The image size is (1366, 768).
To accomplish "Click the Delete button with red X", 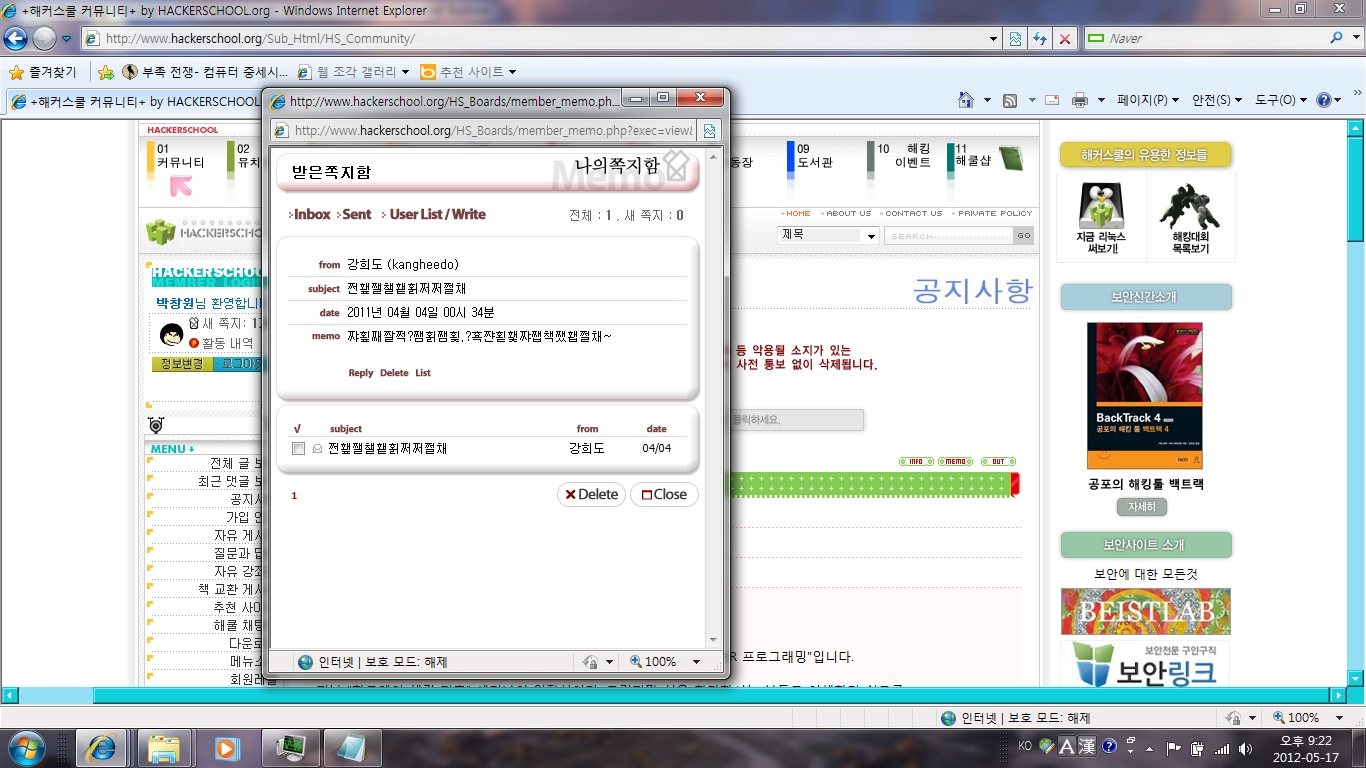I will [590, 494].
